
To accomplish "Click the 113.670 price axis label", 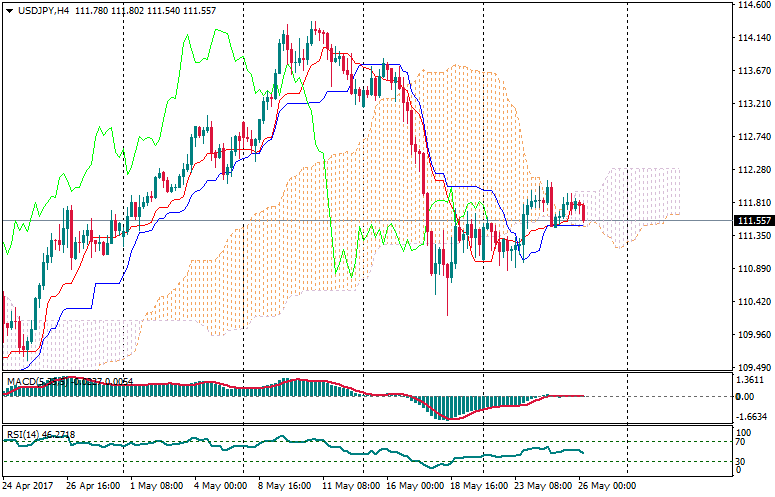I will pos(751,71).
